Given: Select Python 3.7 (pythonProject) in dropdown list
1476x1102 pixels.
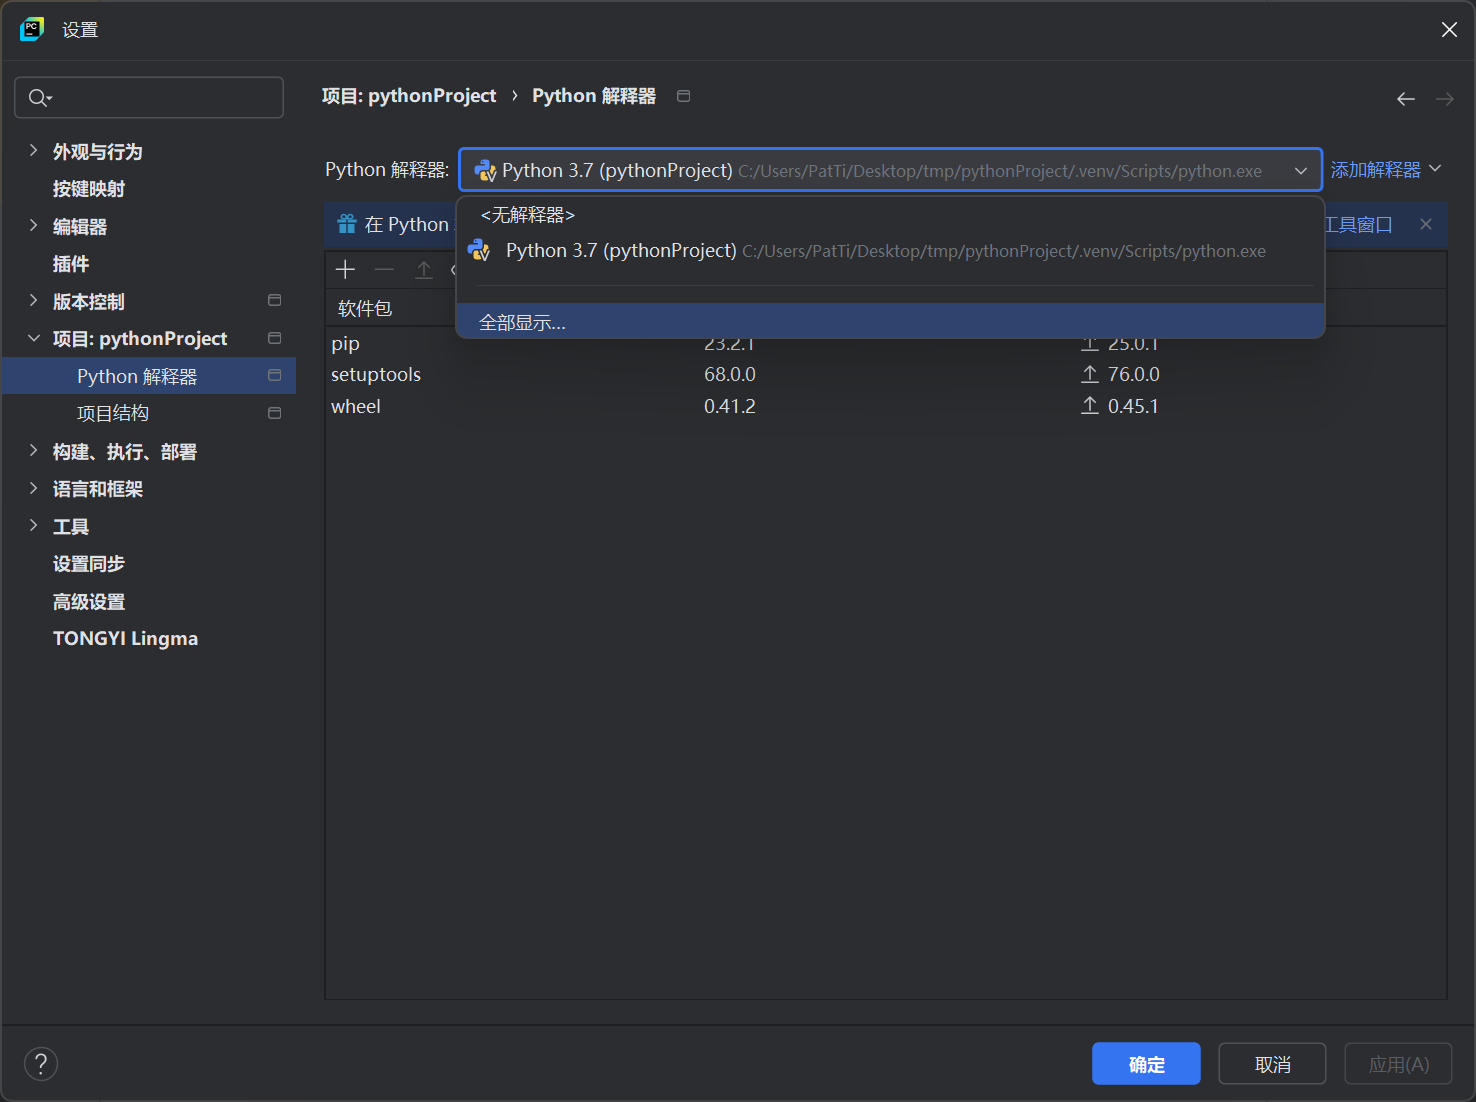Looking at the screenshot, I should pos(890,250).
